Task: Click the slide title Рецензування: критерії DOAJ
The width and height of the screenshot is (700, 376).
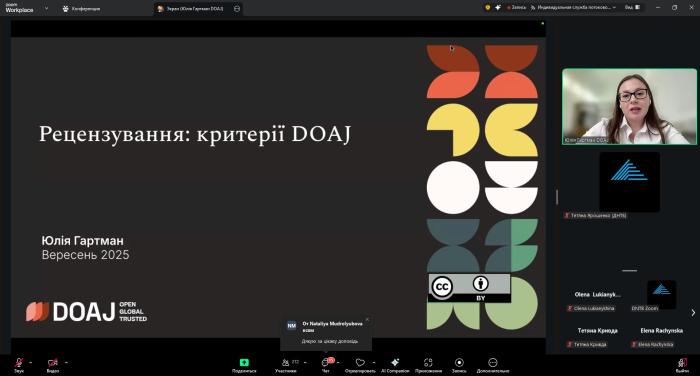Action: point(195,134)
